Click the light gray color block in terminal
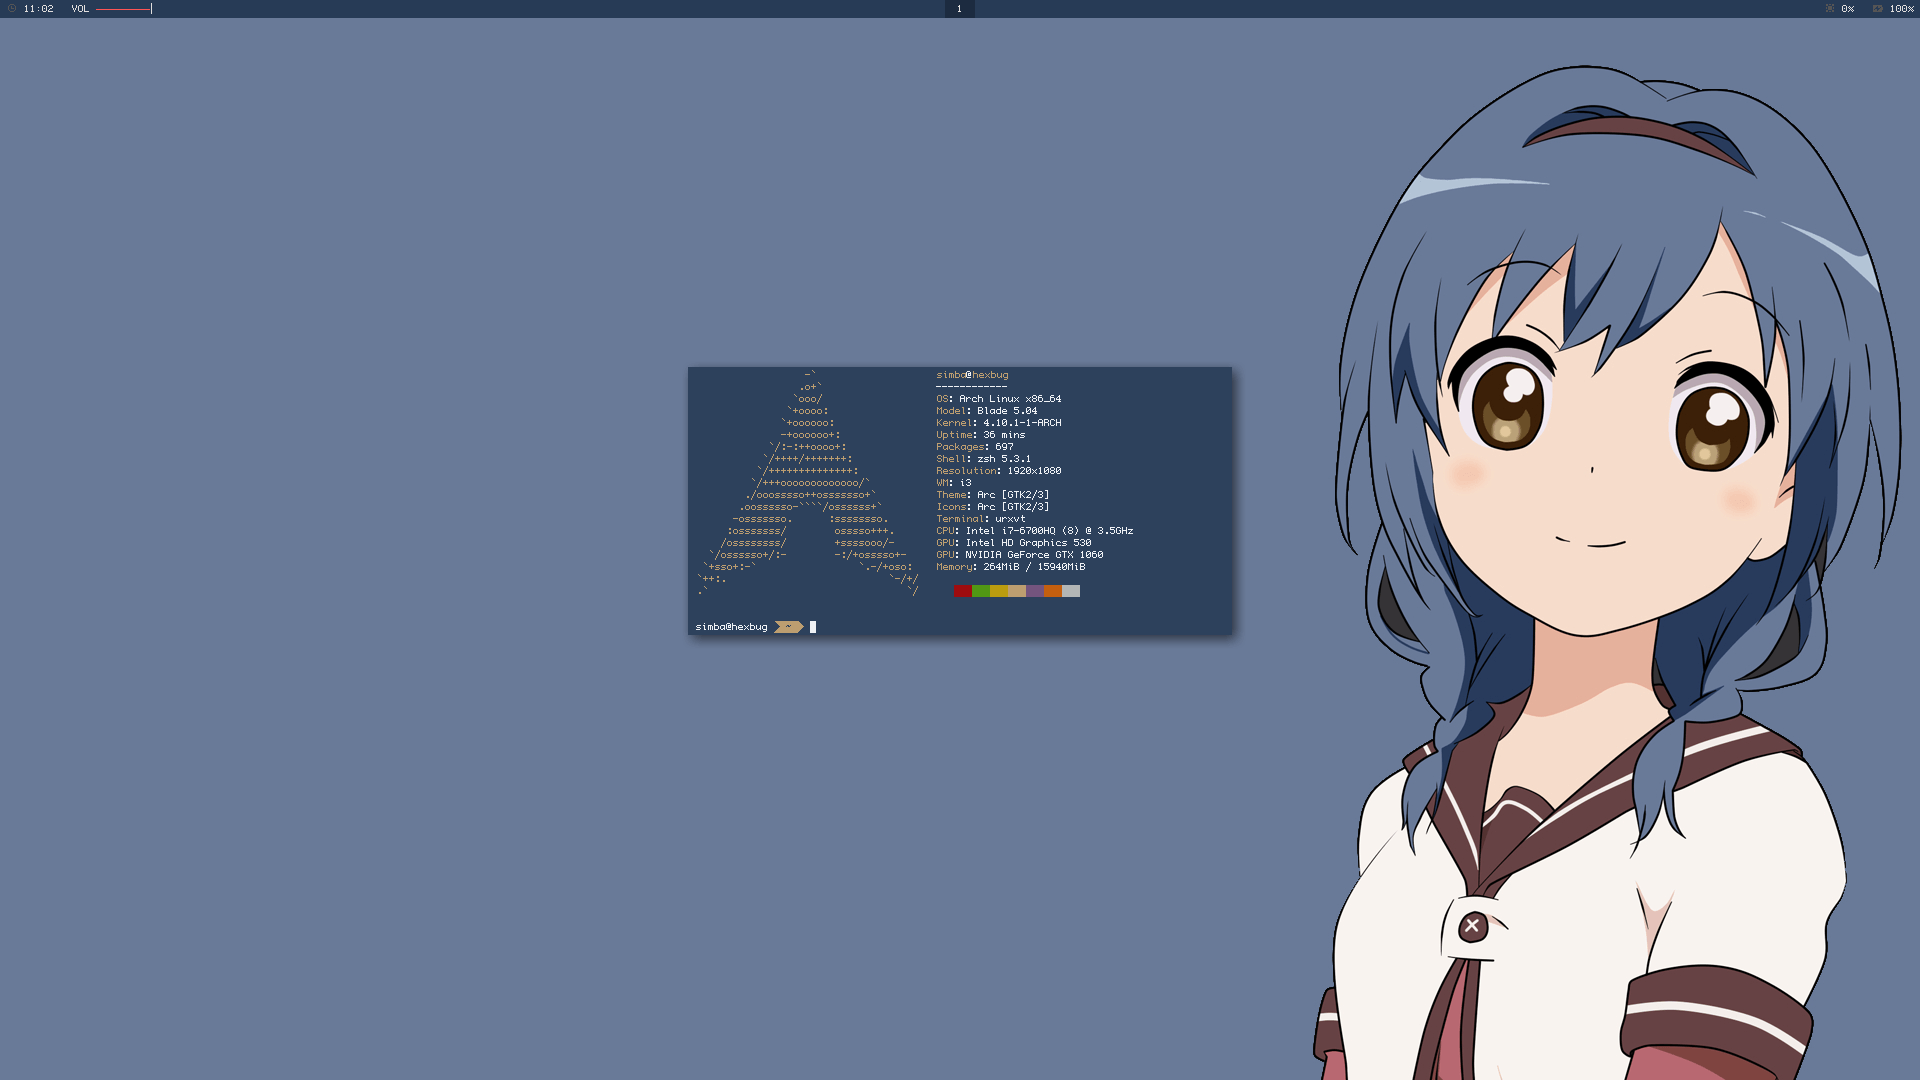This screenshot has width=1920, height=1080. coord(1070,591)
